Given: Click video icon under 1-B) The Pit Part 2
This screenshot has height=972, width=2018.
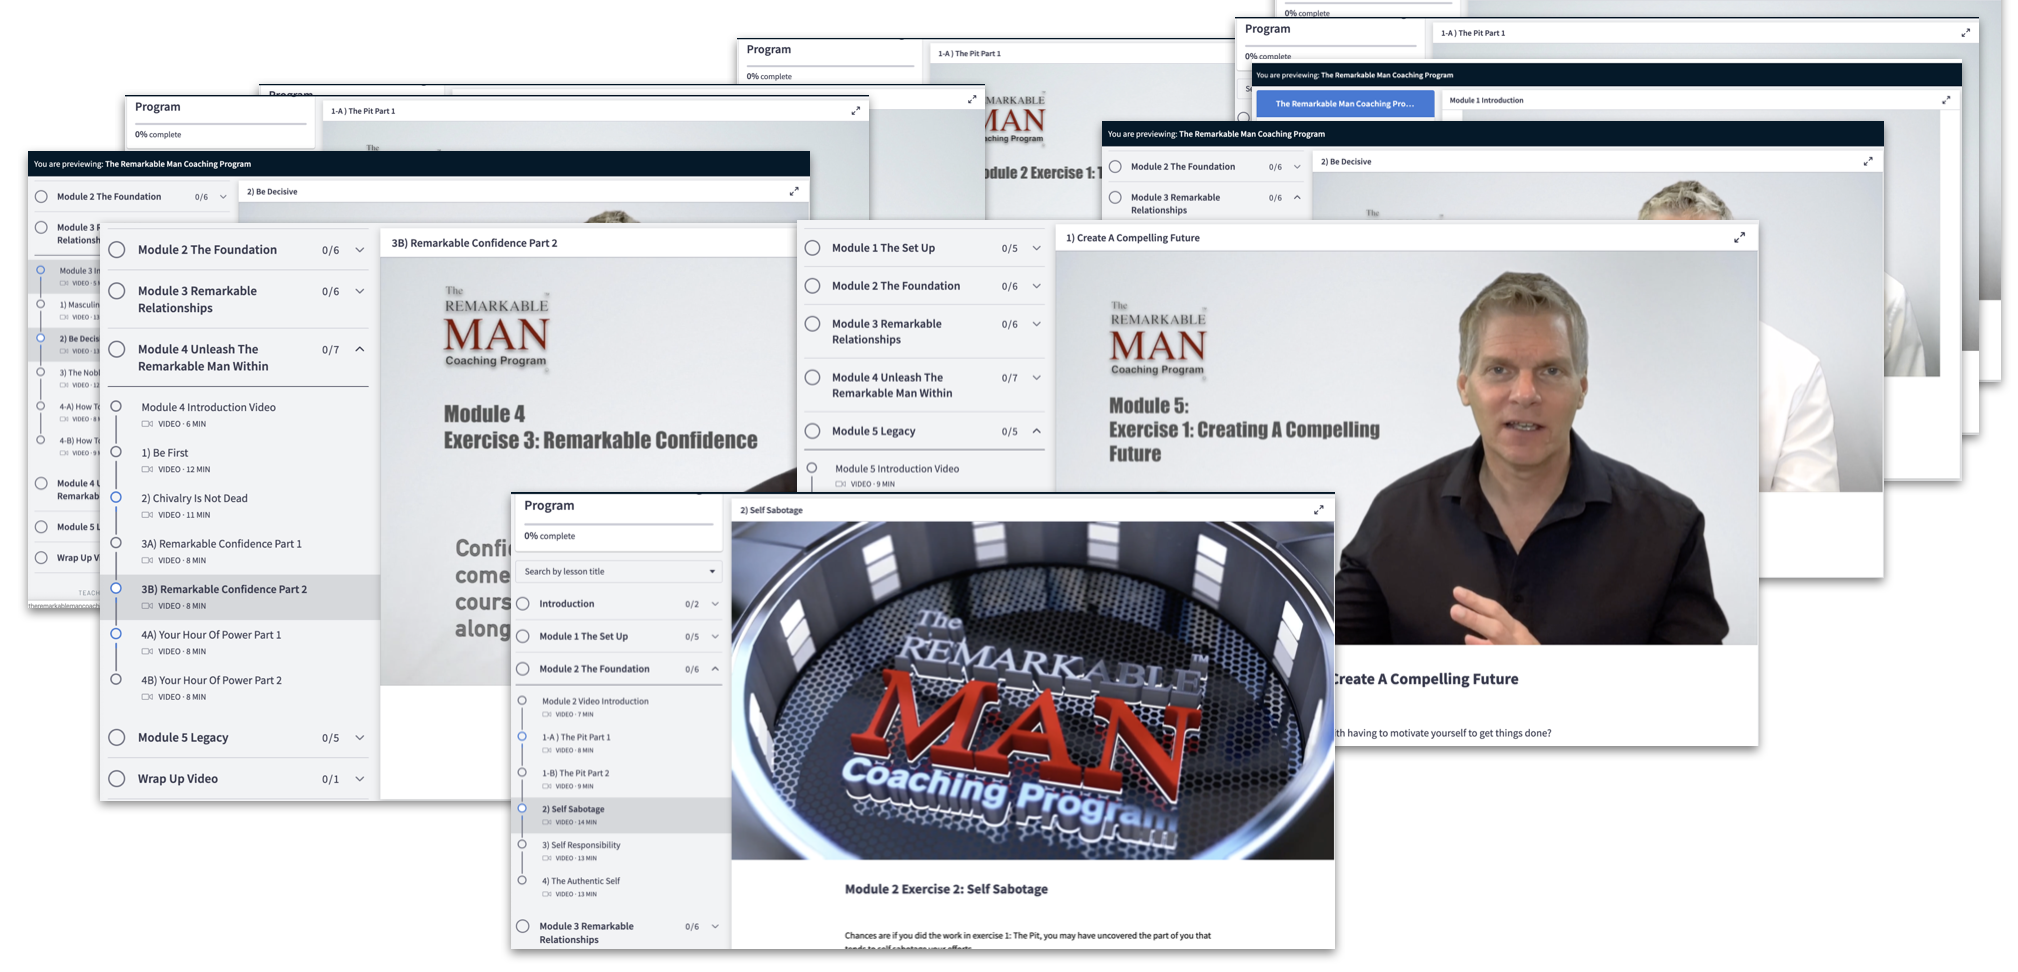Looking at the screenshot, I should 547,786.
